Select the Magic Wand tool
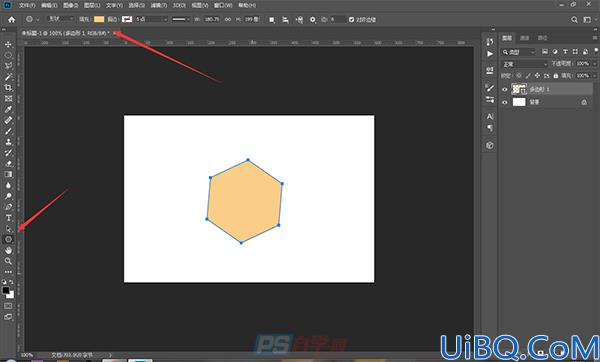 click(x=8, y=77)
